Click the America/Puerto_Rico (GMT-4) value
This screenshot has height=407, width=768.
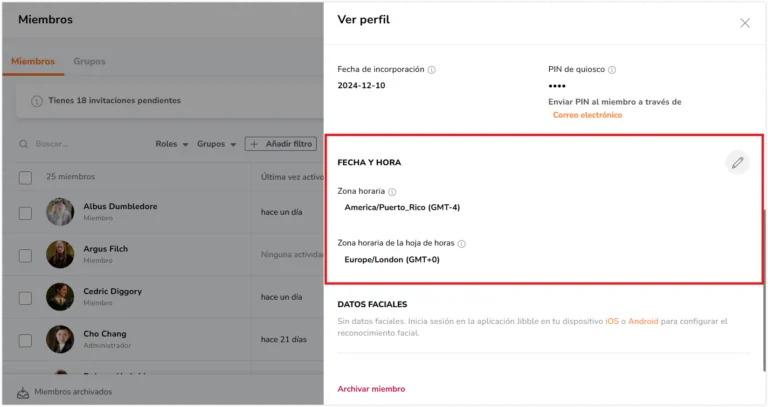pyautogui.click(x=402, y=208)
